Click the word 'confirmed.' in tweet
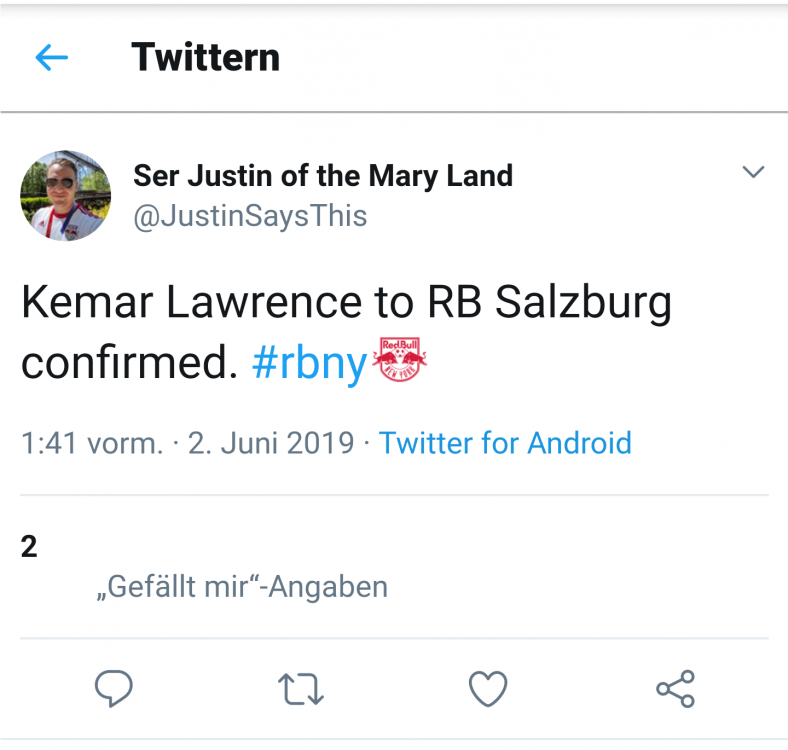This screenshot has height=750, width=788. click(129, 362)
